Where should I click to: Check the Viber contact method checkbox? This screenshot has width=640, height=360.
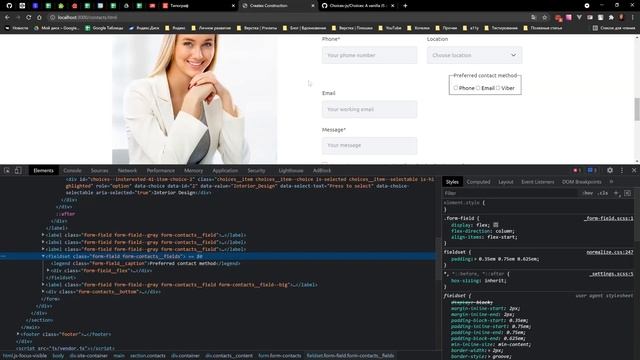click(498, 88)
